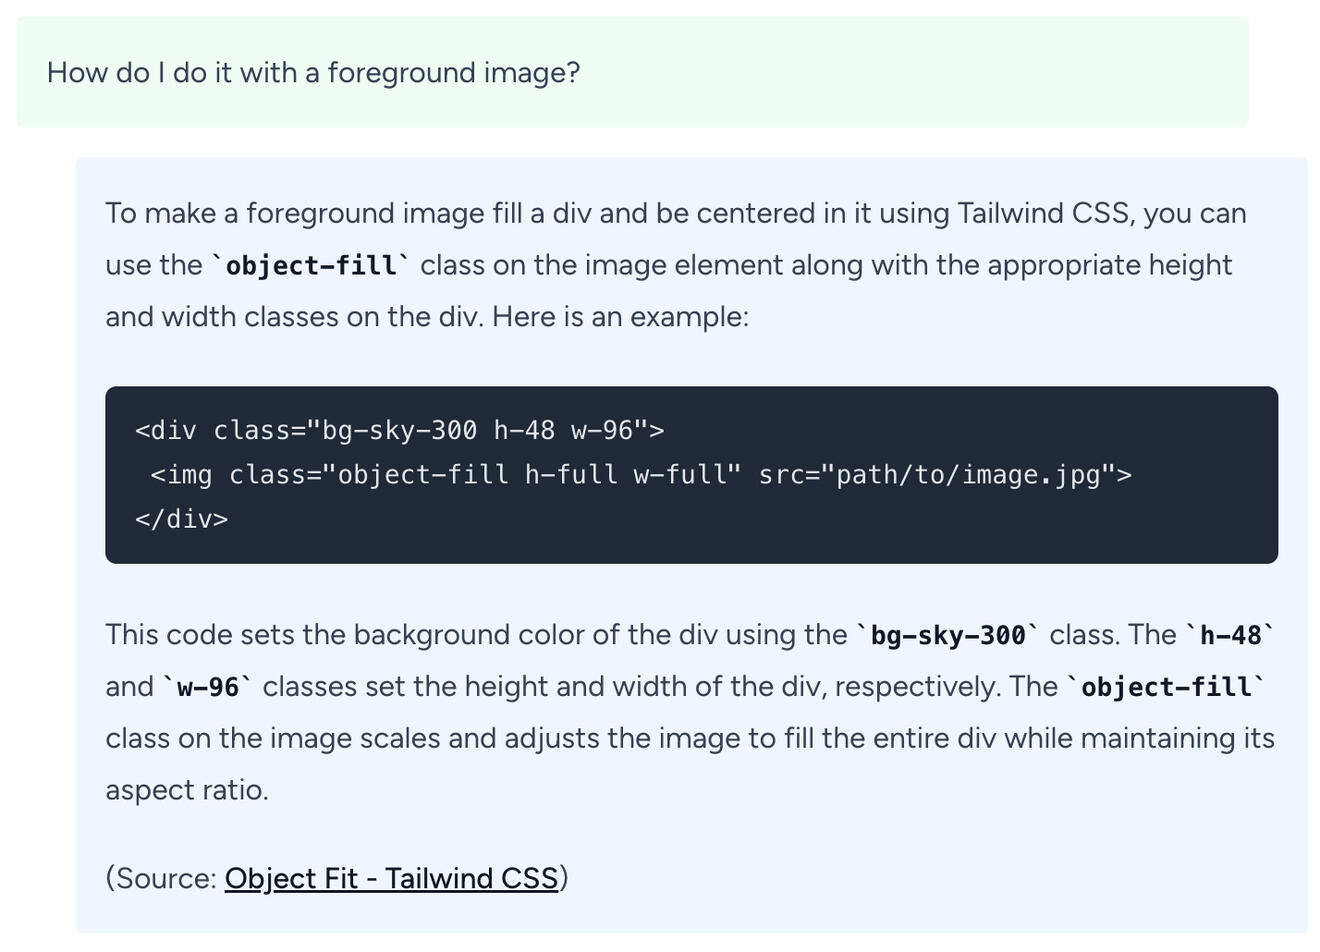
Task: Click inline object-fill code in second paragraph
Action: click(x=1166, y=687)
